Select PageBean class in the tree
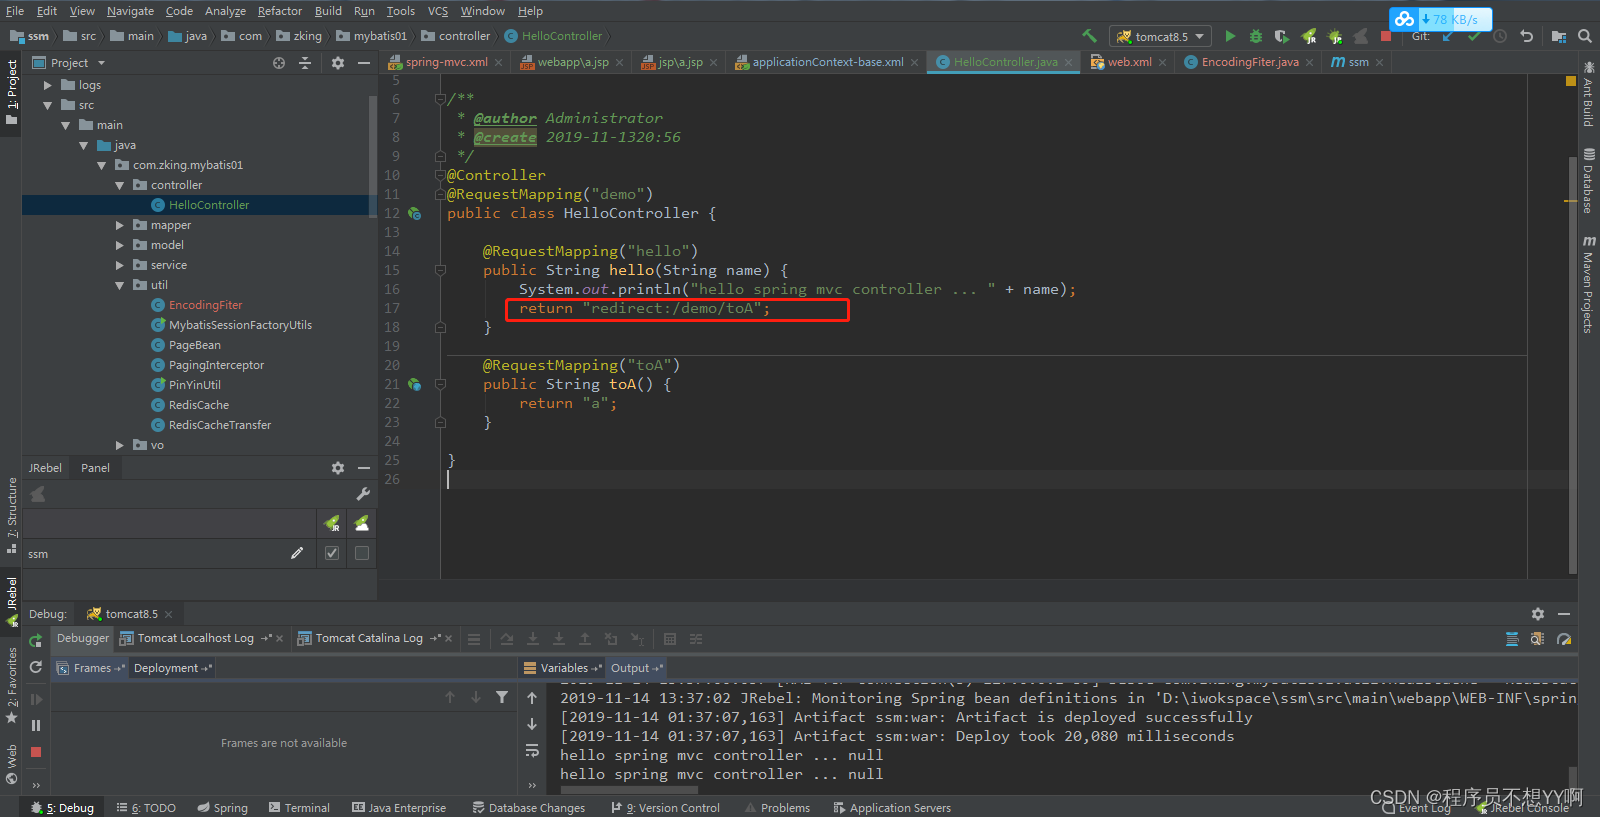This screenshot has height=817, width=1600. click(x=194, y=345)
